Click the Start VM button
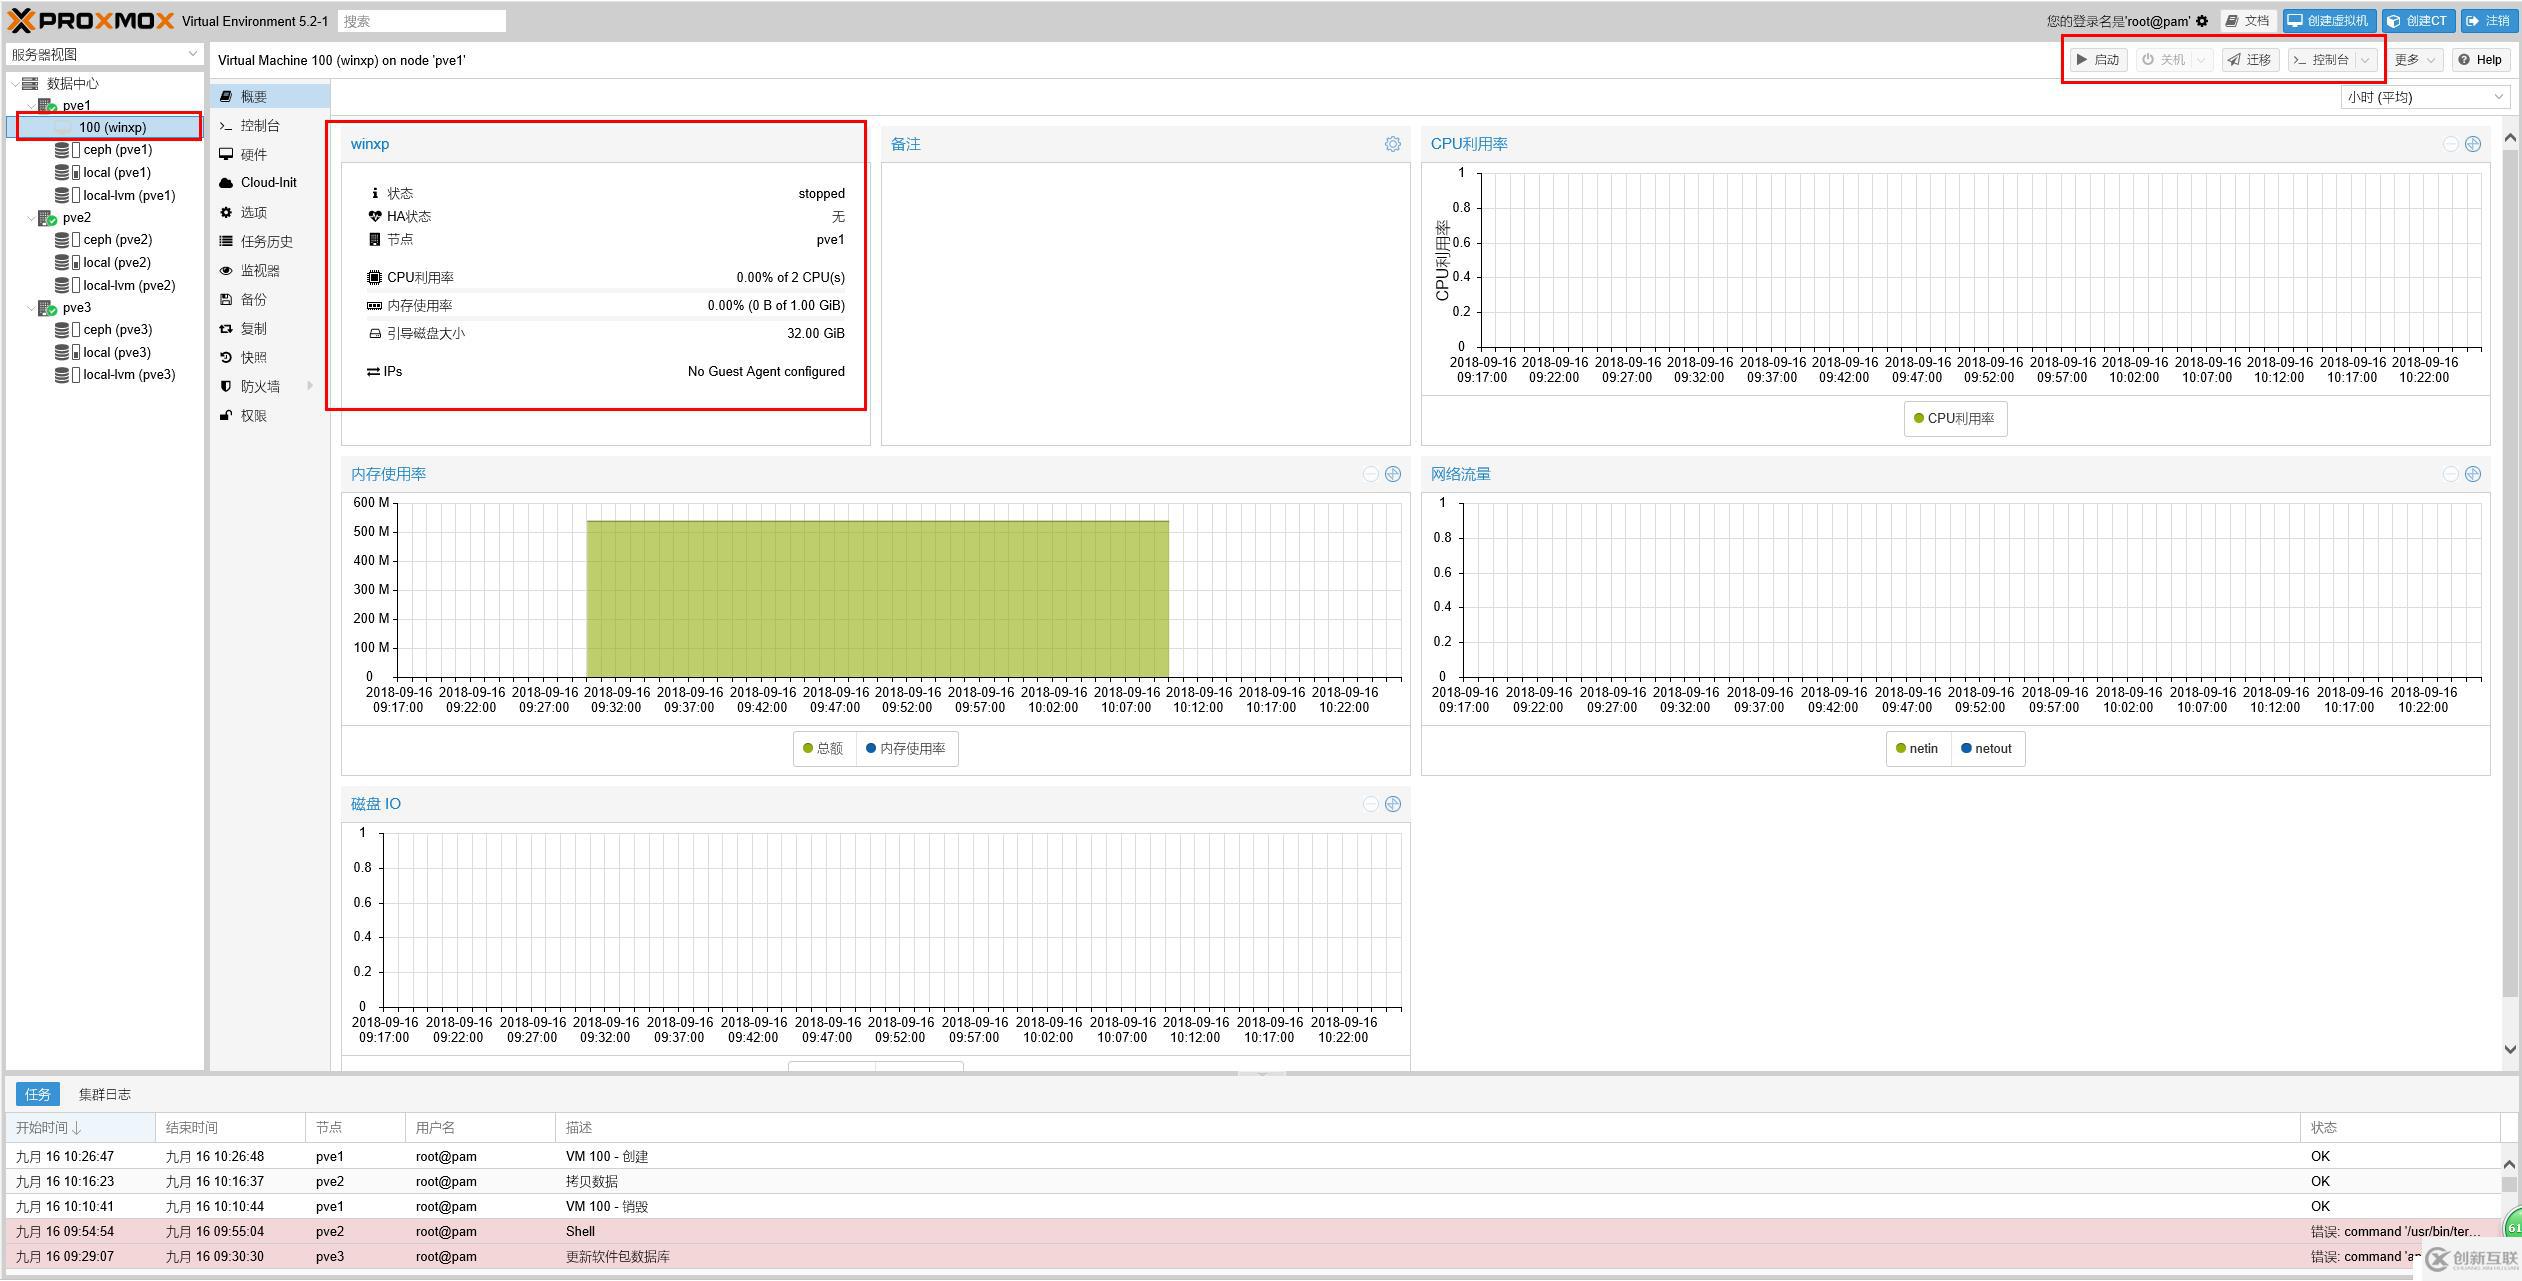 click(2098, 60)
